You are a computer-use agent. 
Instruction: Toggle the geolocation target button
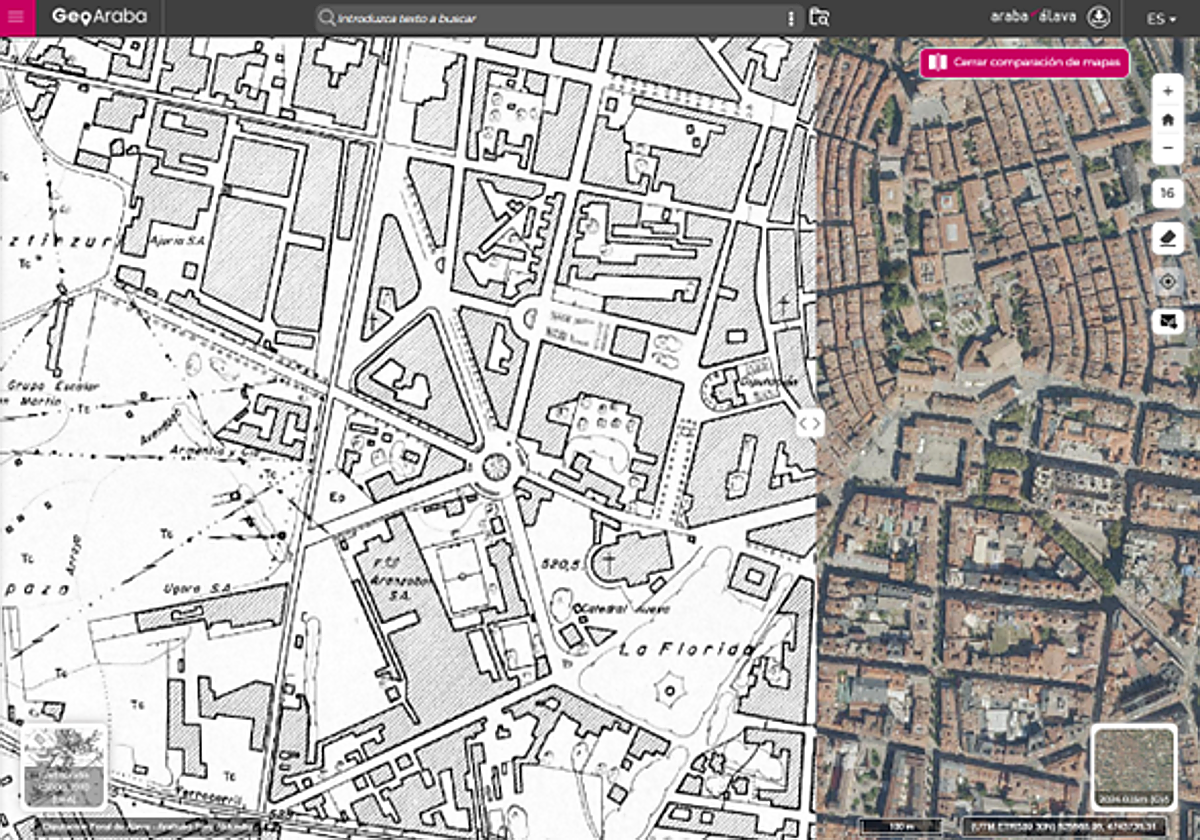tap(1167, 281)
